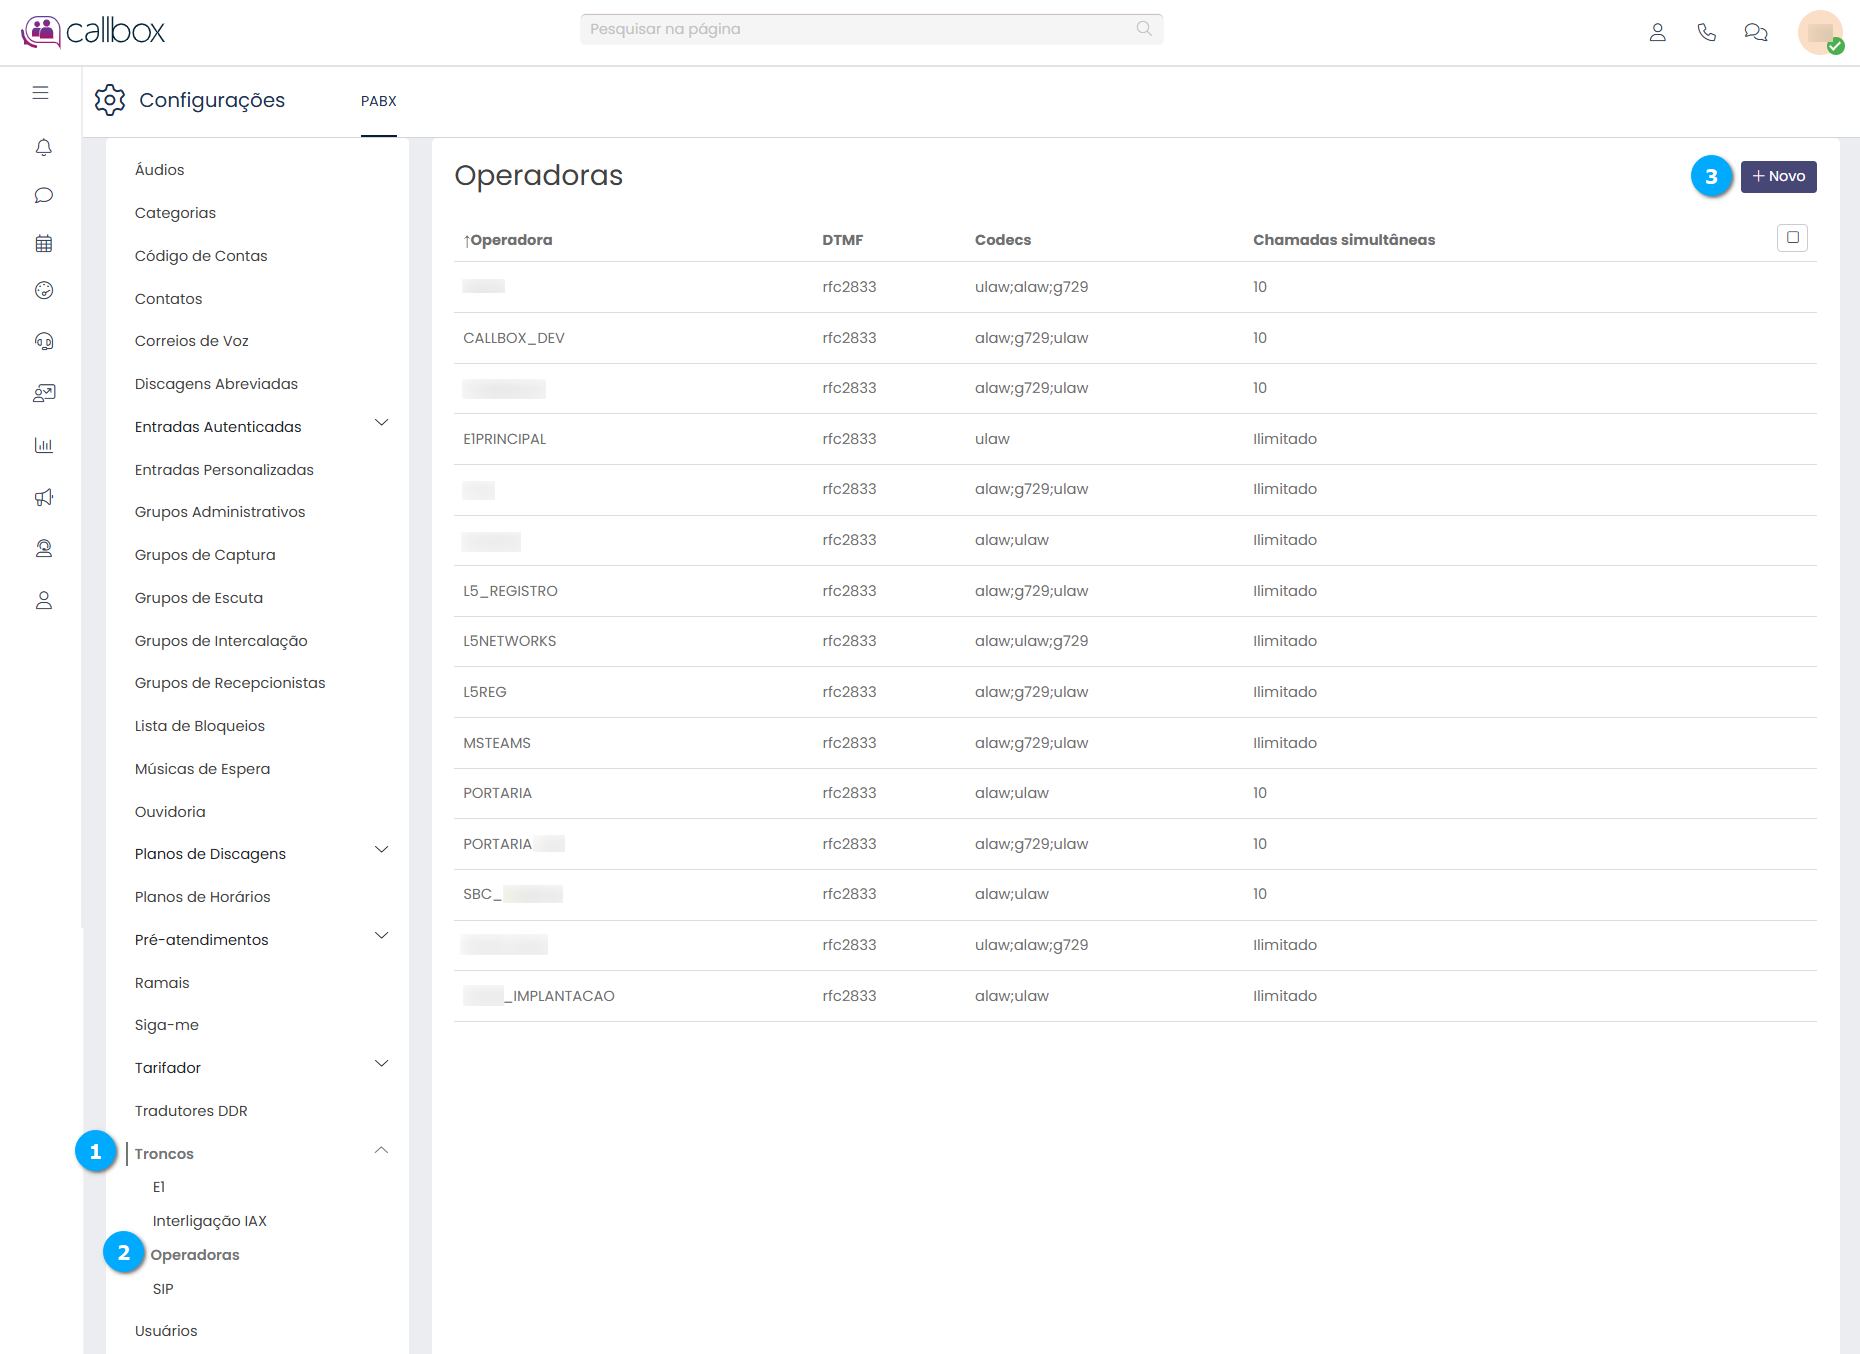The image size is (1860, 1354).
Task: Select Ramais in the settings menu
Action: [x=162, y=983]
